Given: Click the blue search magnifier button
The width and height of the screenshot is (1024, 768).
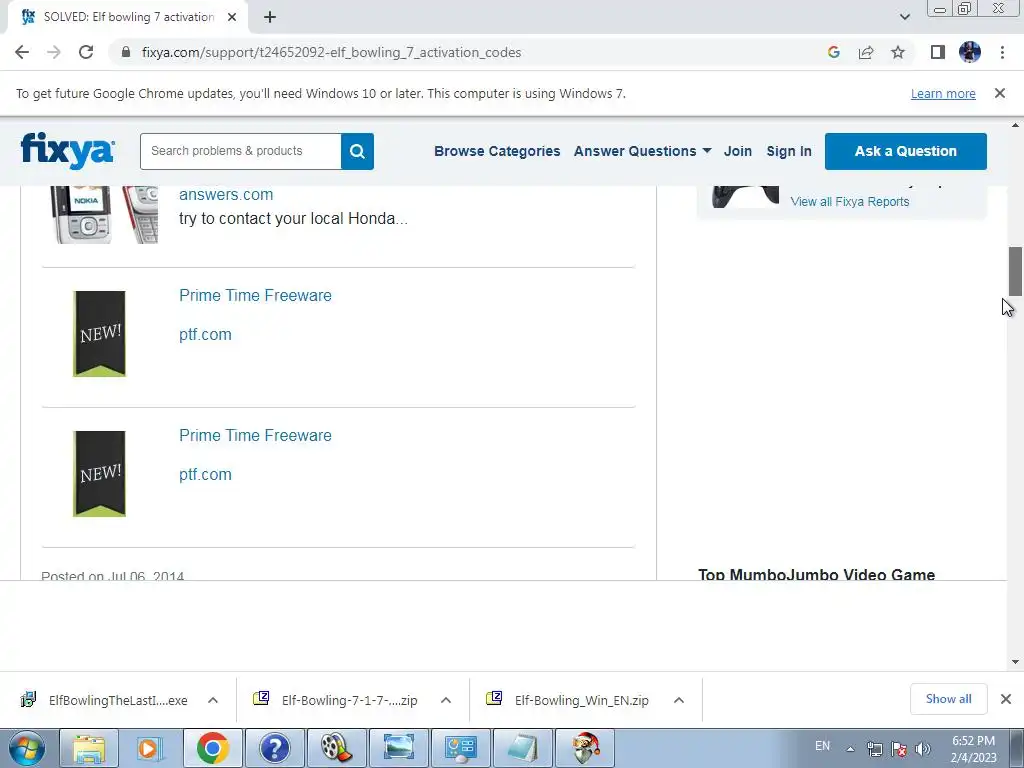Looking at the screenshot, I should pos(357,151).
